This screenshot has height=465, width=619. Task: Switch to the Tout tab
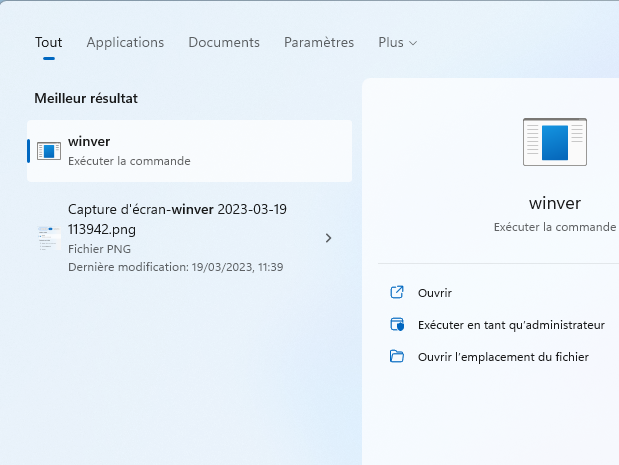pos(49,42)
